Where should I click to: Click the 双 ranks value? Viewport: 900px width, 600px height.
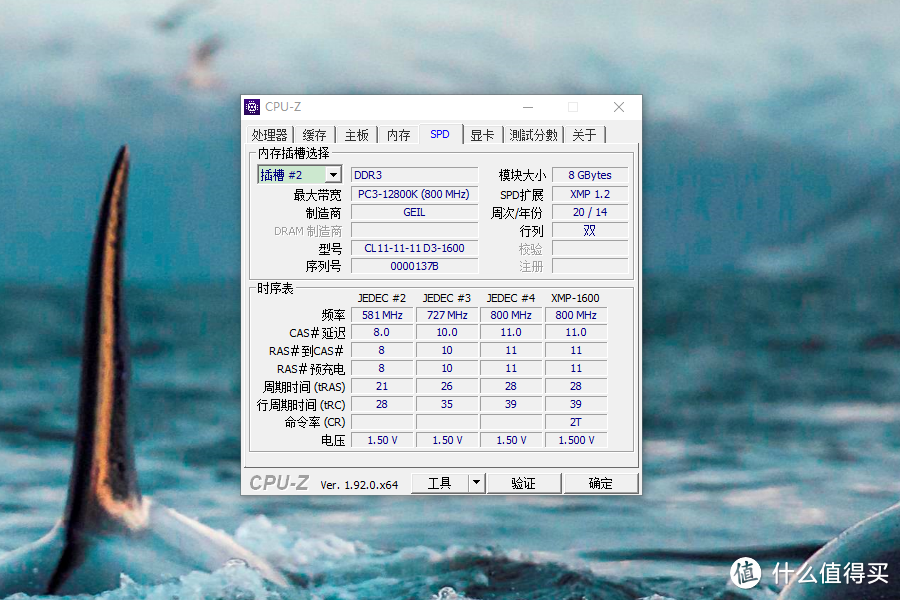(590, 230)
